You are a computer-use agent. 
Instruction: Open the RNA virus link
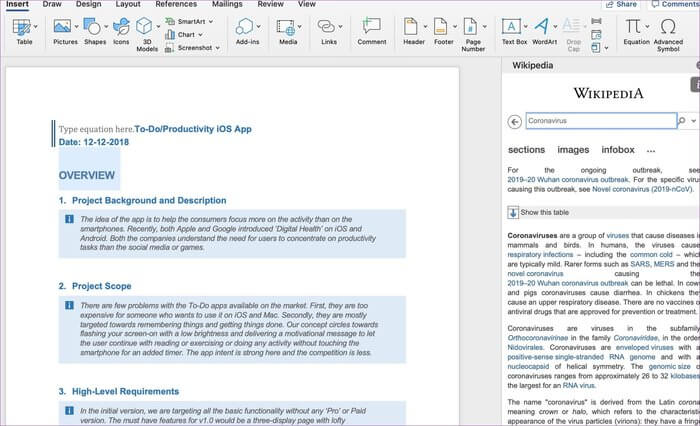[579, 385]
